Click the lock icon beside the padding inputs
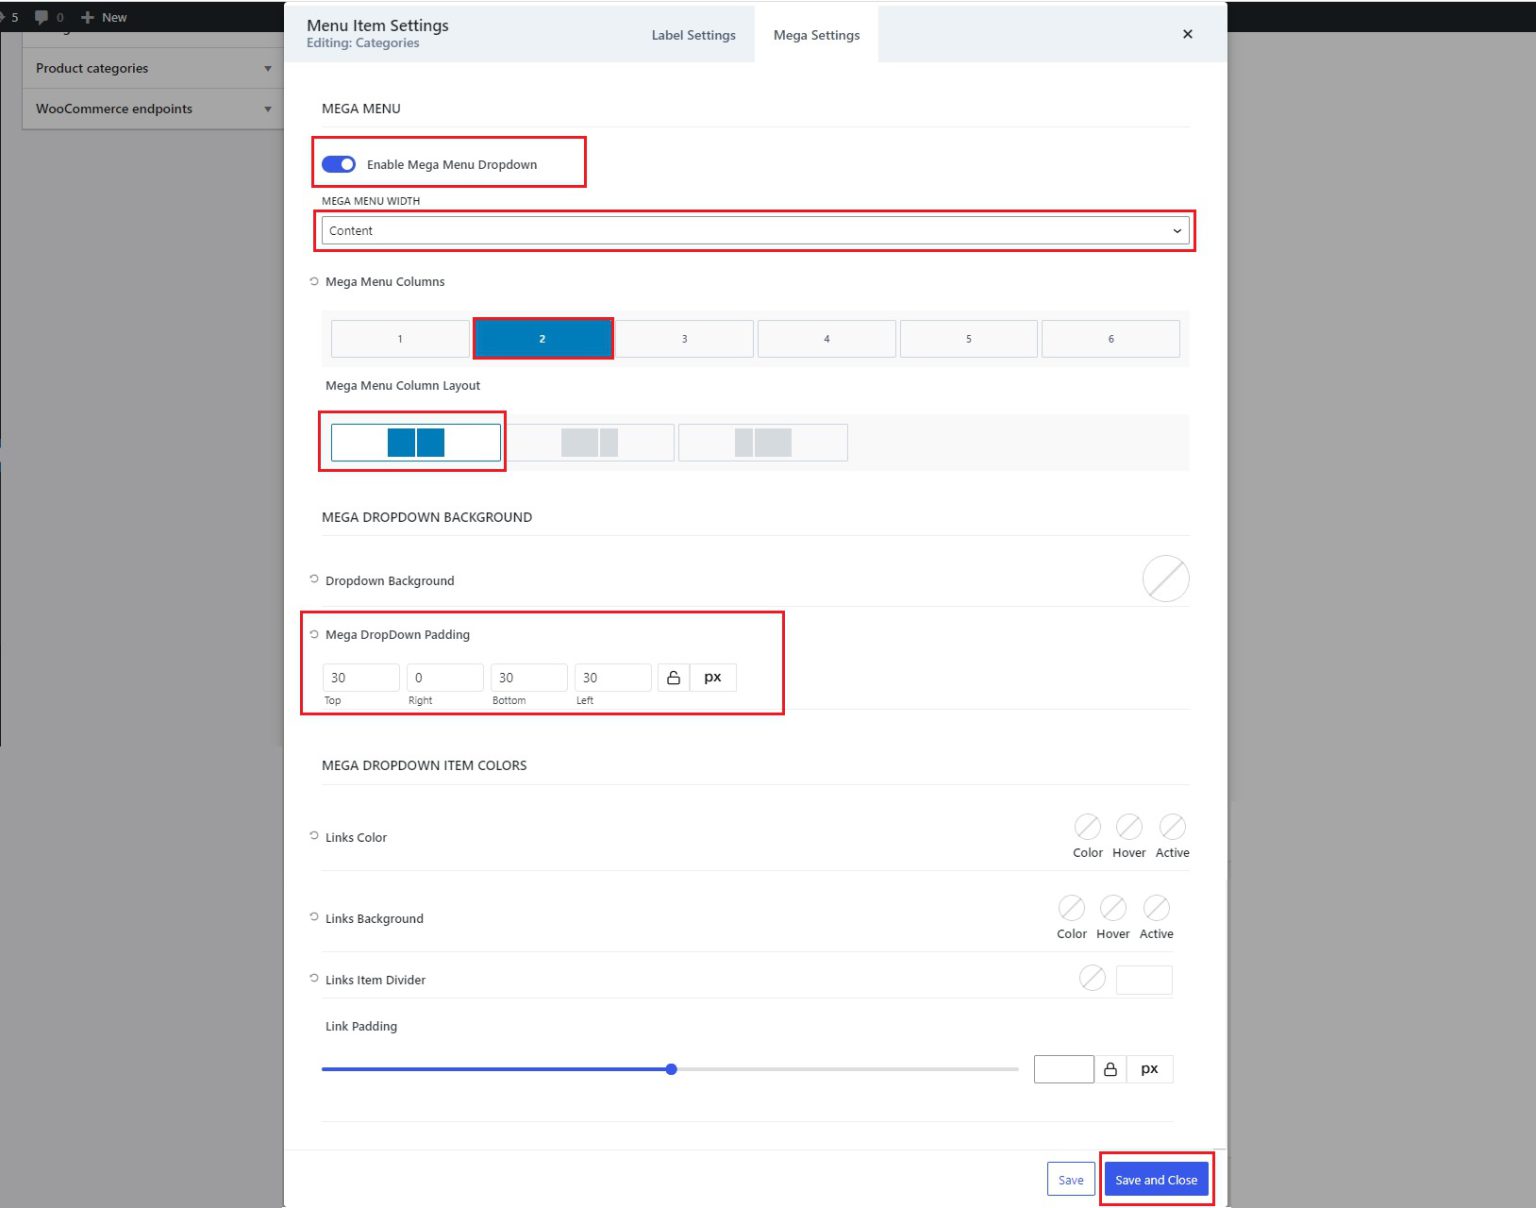 point(672,677)
